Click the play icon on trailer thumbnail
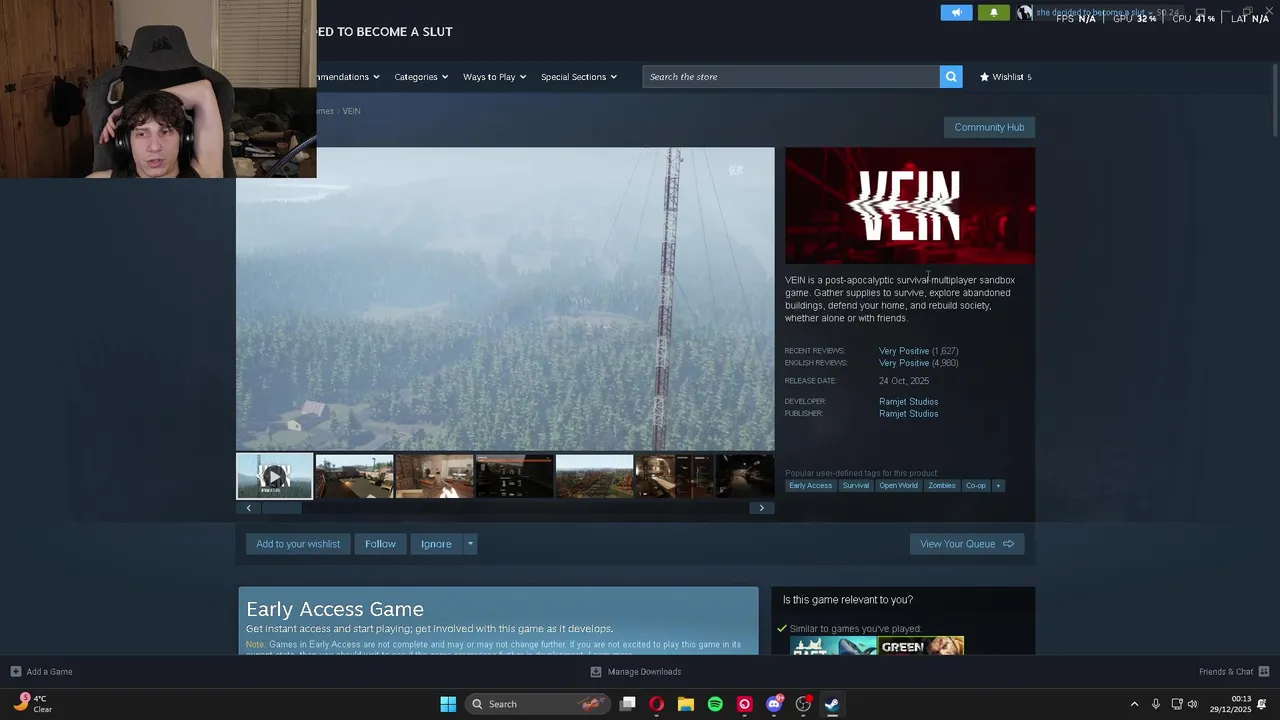This screenshot has width=1280, height=720. 275,476
